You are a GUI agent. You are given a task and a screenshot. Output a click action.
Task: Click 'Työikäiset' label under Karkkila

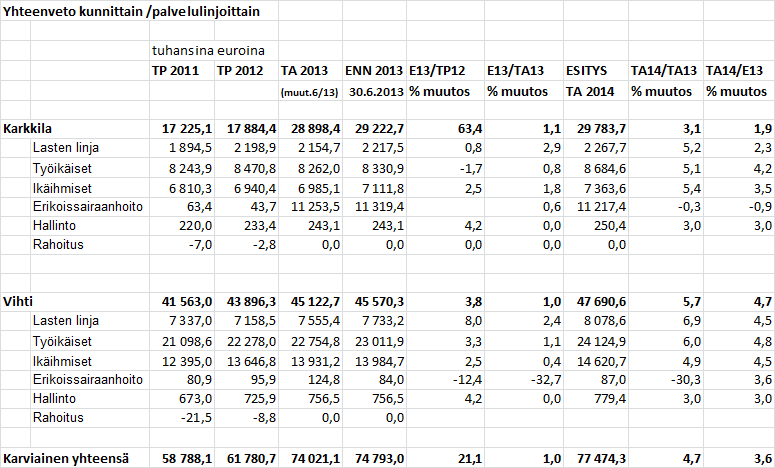[62, 169]
